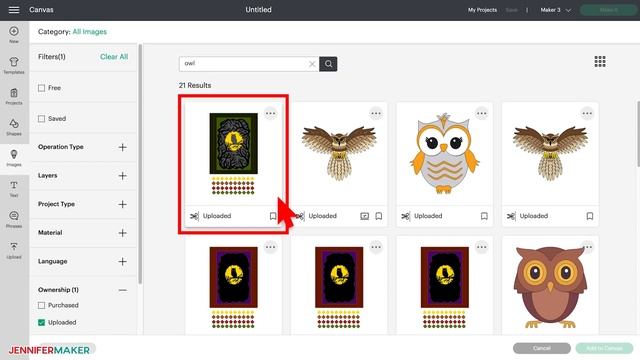
Task: Expand the Project Type filter
Action: 122,204
